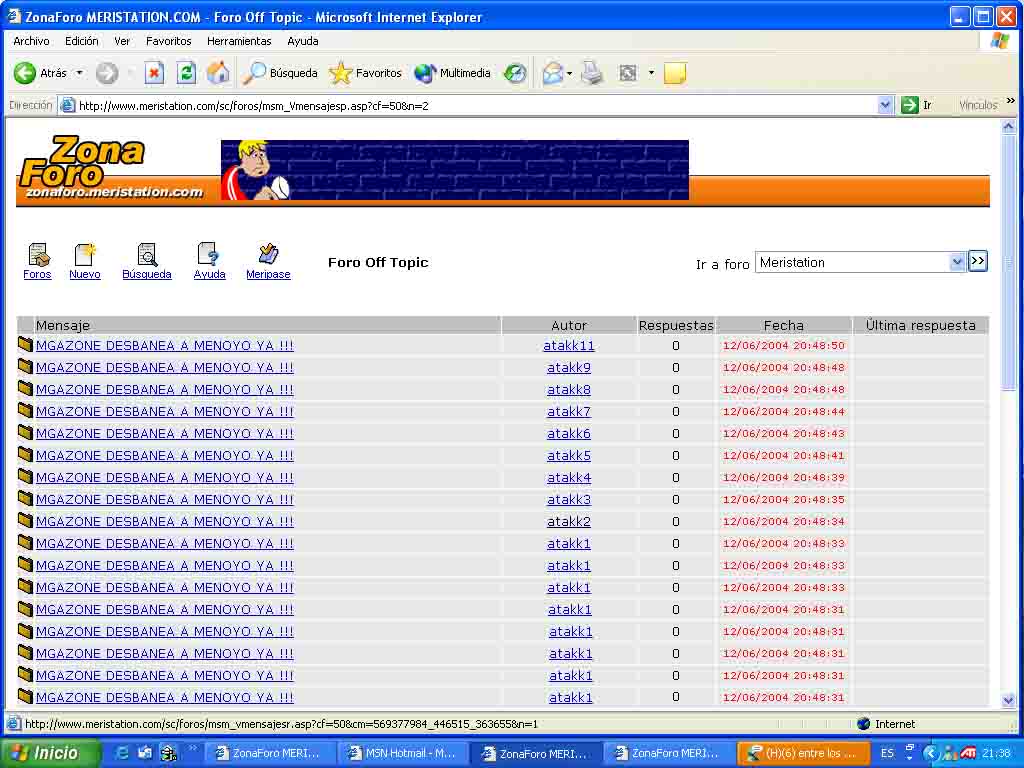Open the Búsqueda magnifier in the browser toolbar

[x=280, y=73]
